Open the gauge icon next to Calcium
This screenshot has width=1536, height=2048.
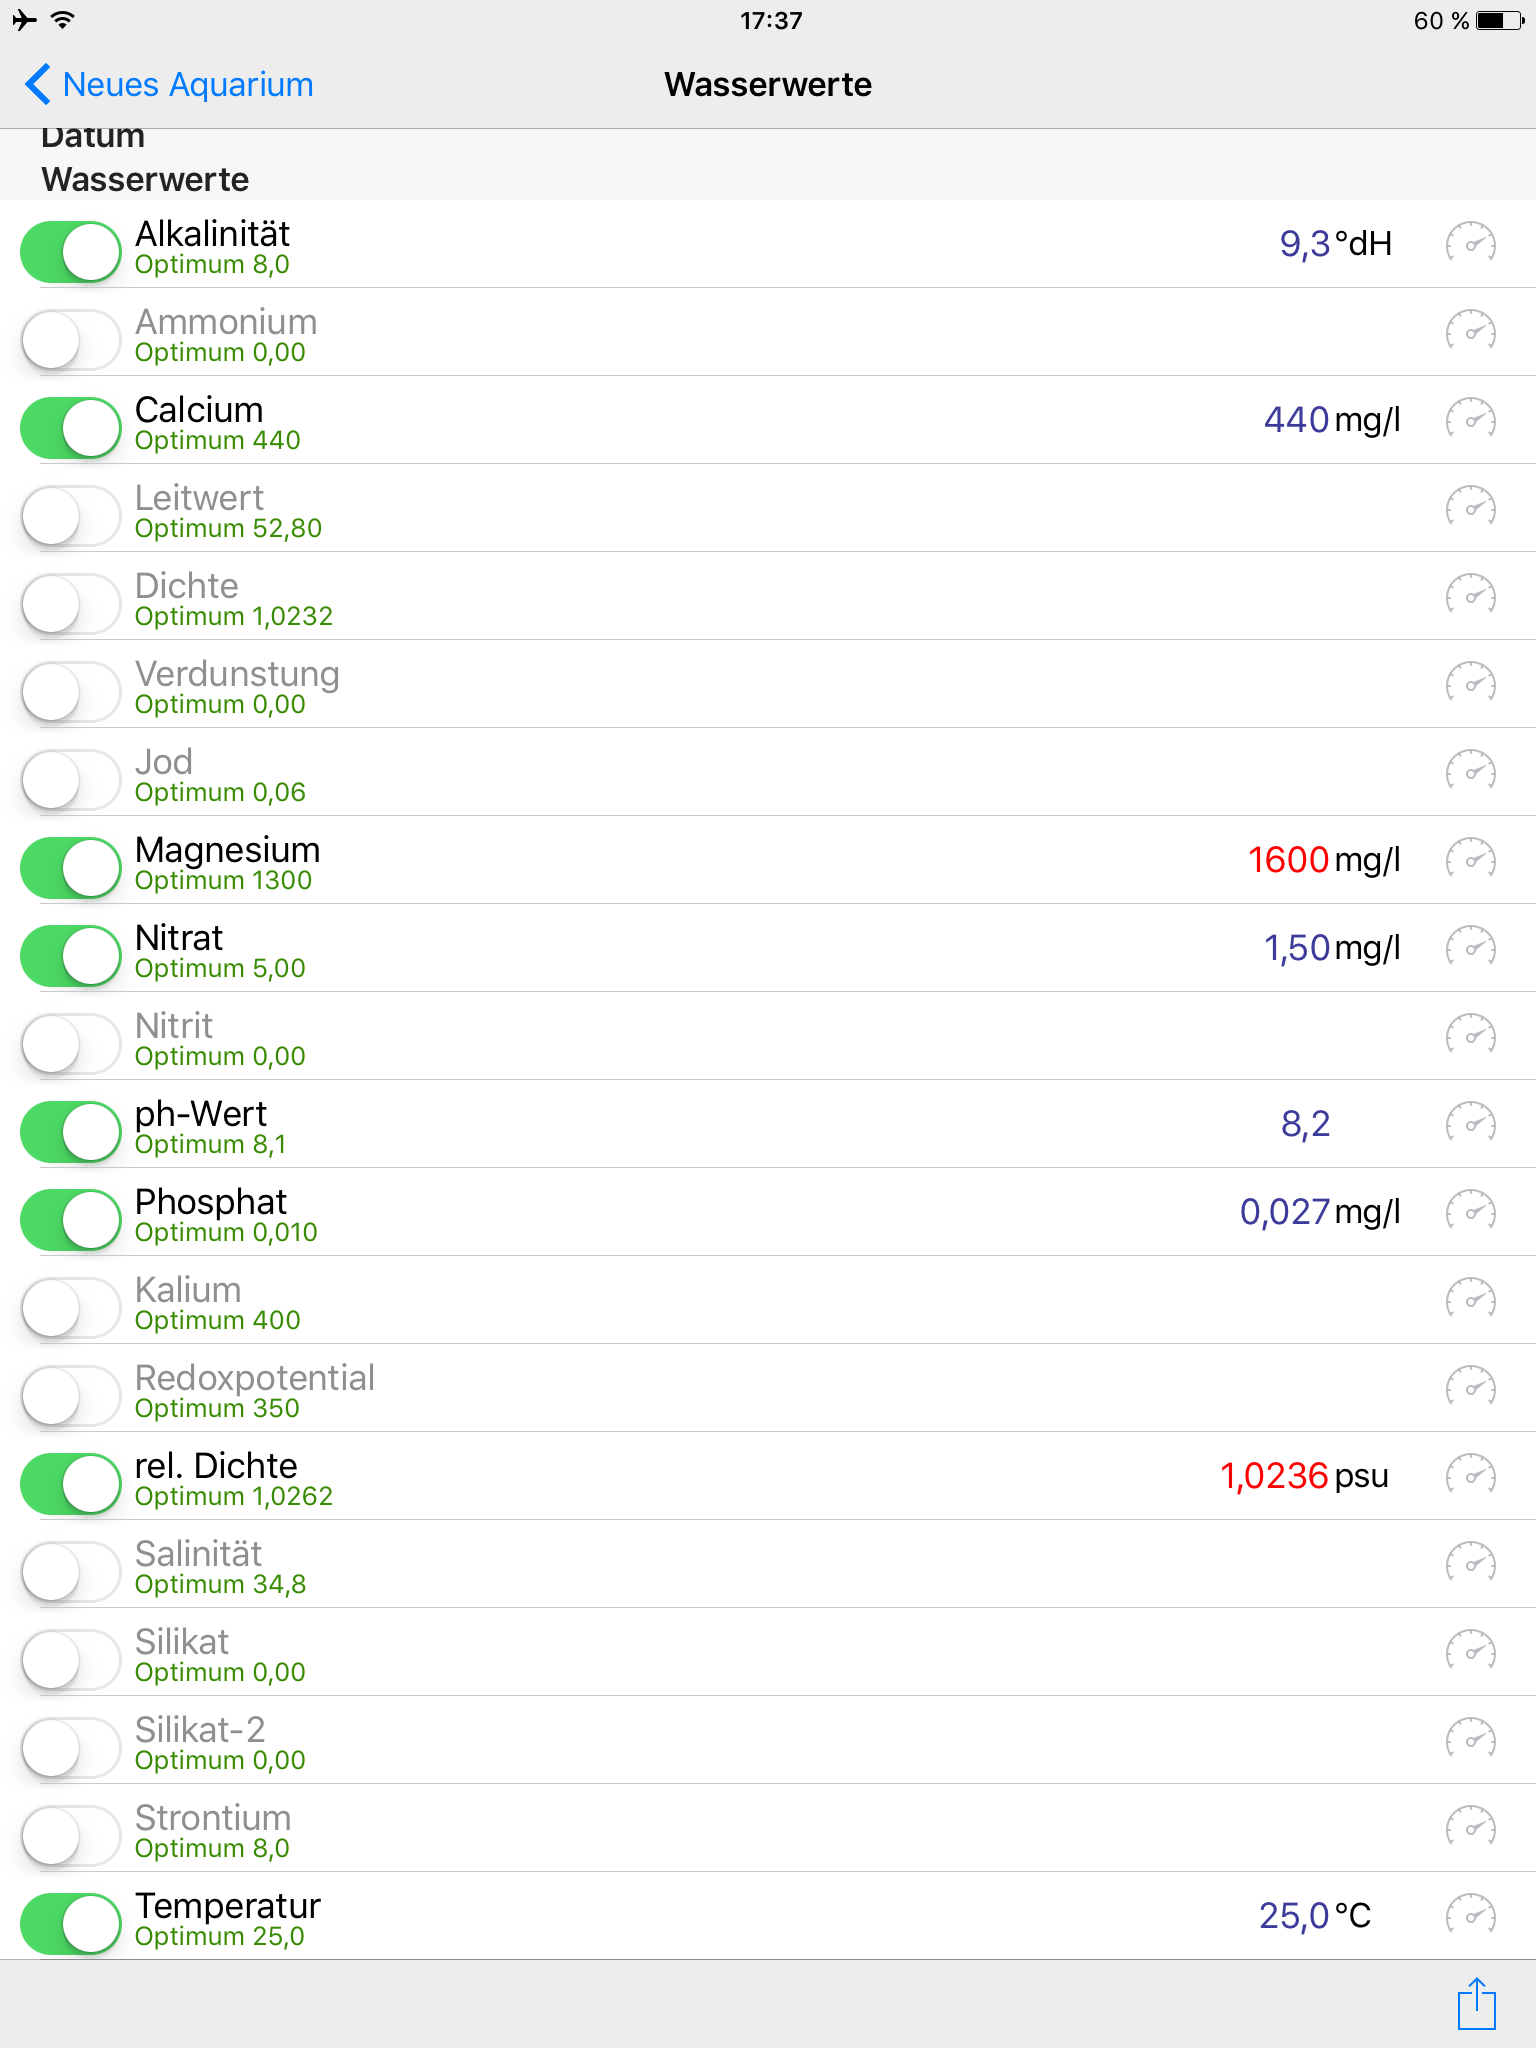point(1470,419)
